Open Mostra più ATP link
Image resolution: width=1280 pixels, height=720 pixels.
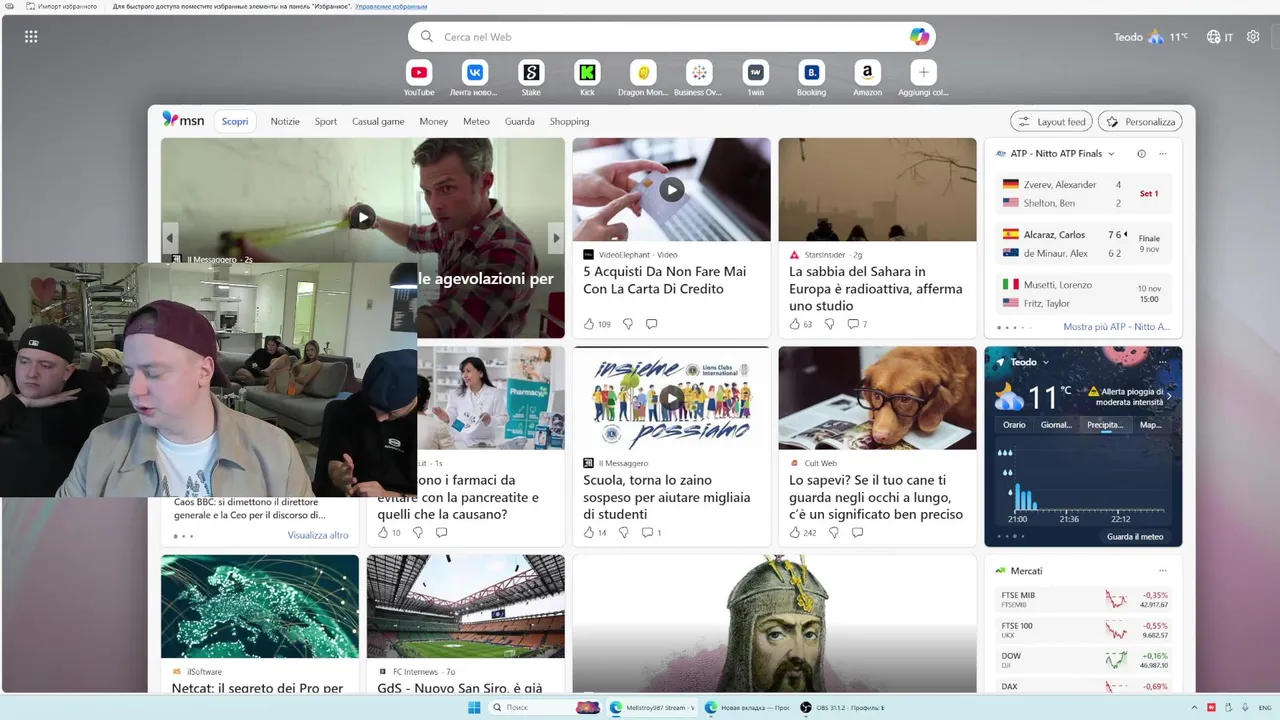[1116, 327]
